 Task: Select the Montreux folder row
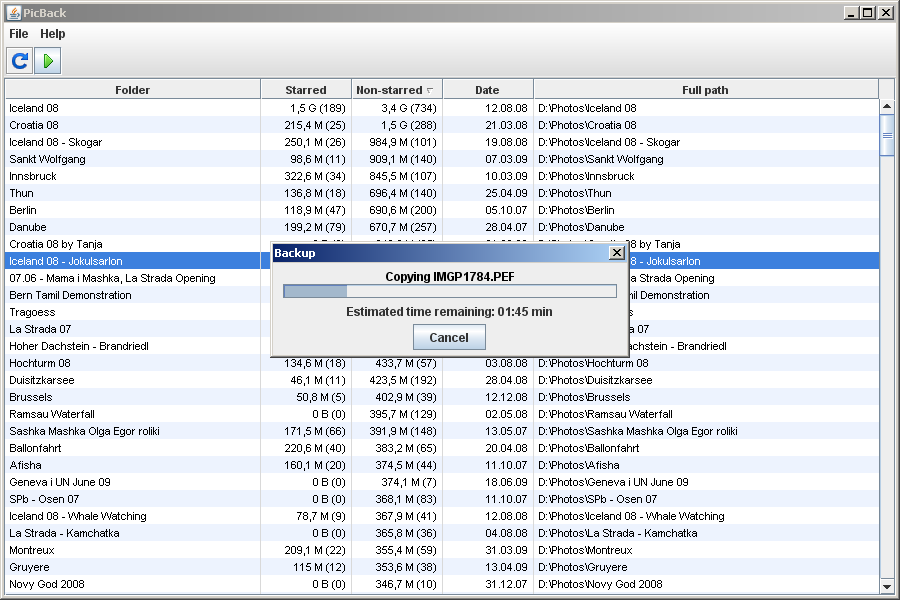(x=442, y=550)
